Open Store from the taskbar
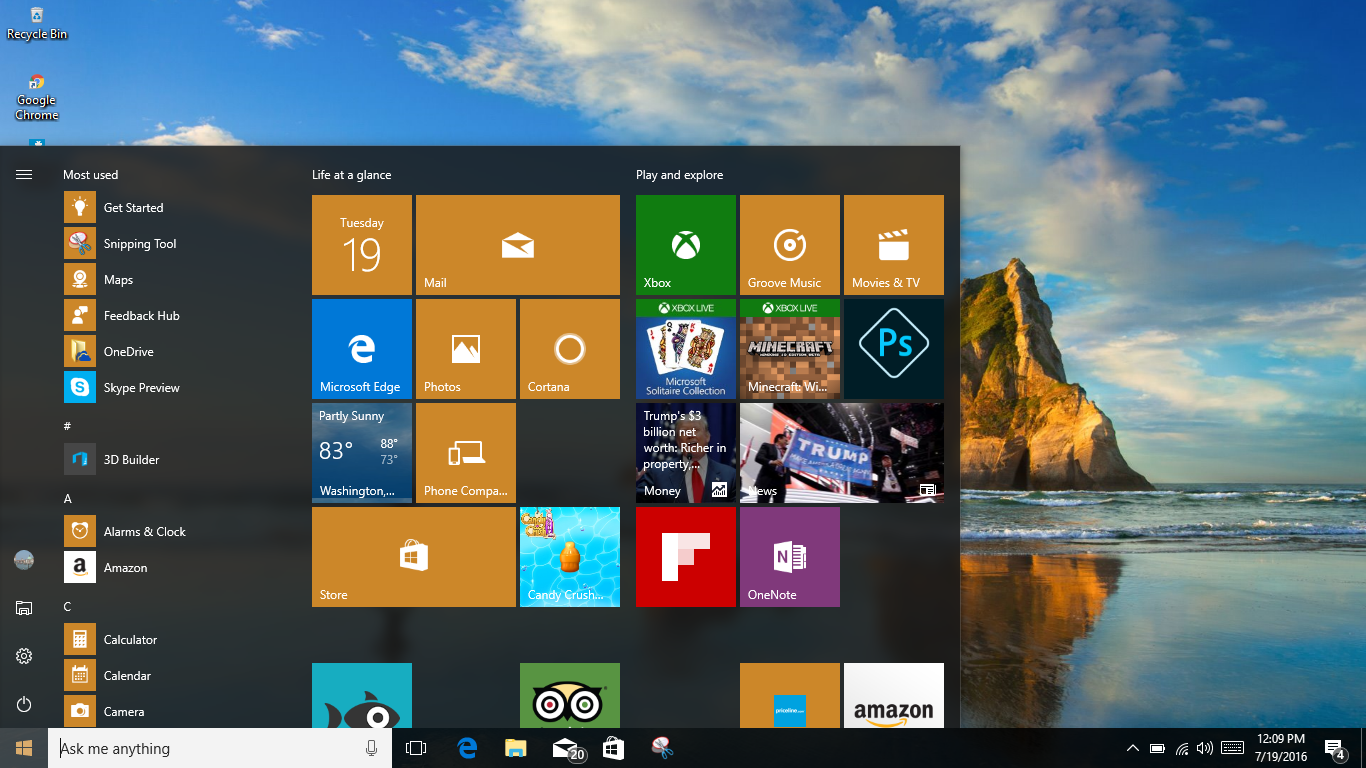 614,748
